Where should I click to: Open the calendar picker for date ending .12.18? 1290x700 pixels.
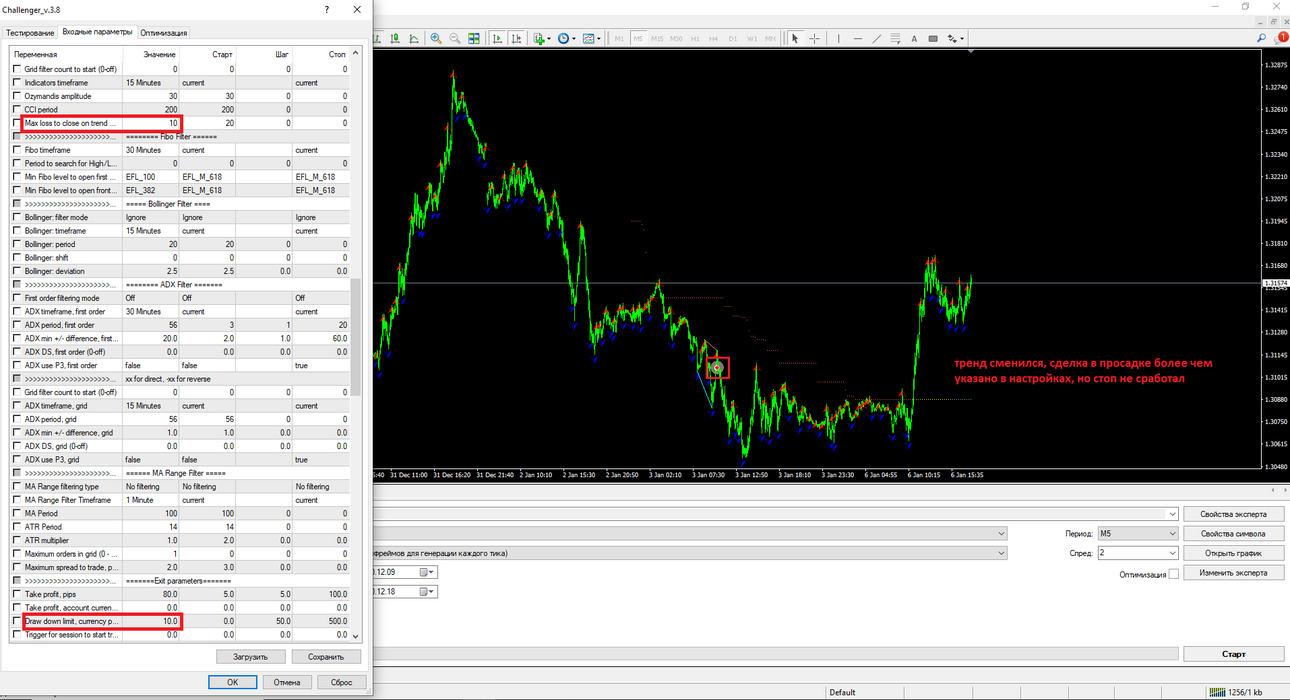tap(428, 591)
